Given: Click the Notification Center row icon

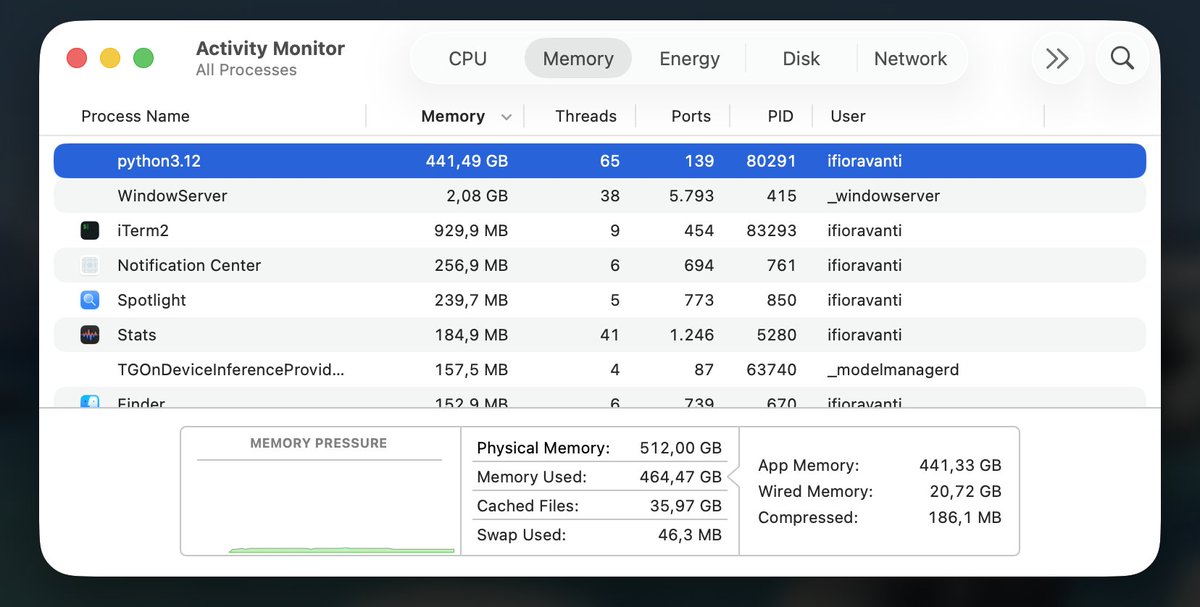Looking at the screenshot, I should click(x=90, y=265).
